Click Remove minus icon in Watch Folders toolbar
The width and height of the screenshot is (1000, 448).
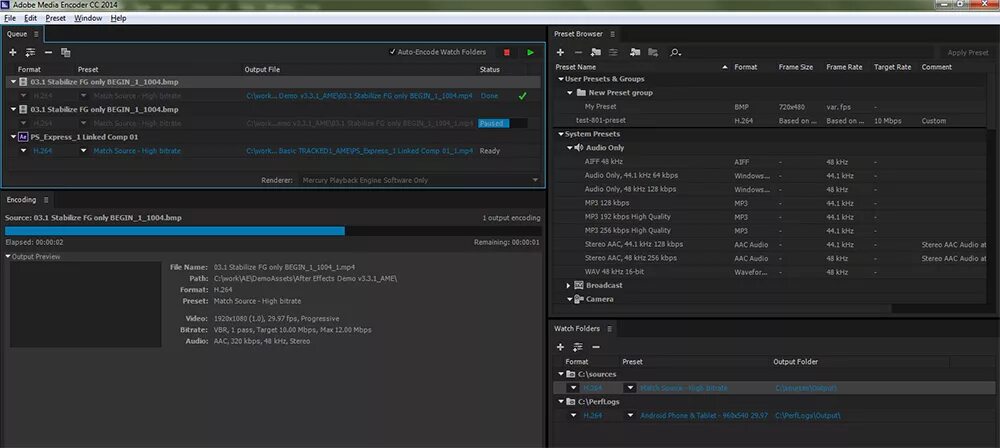point(596,347)
